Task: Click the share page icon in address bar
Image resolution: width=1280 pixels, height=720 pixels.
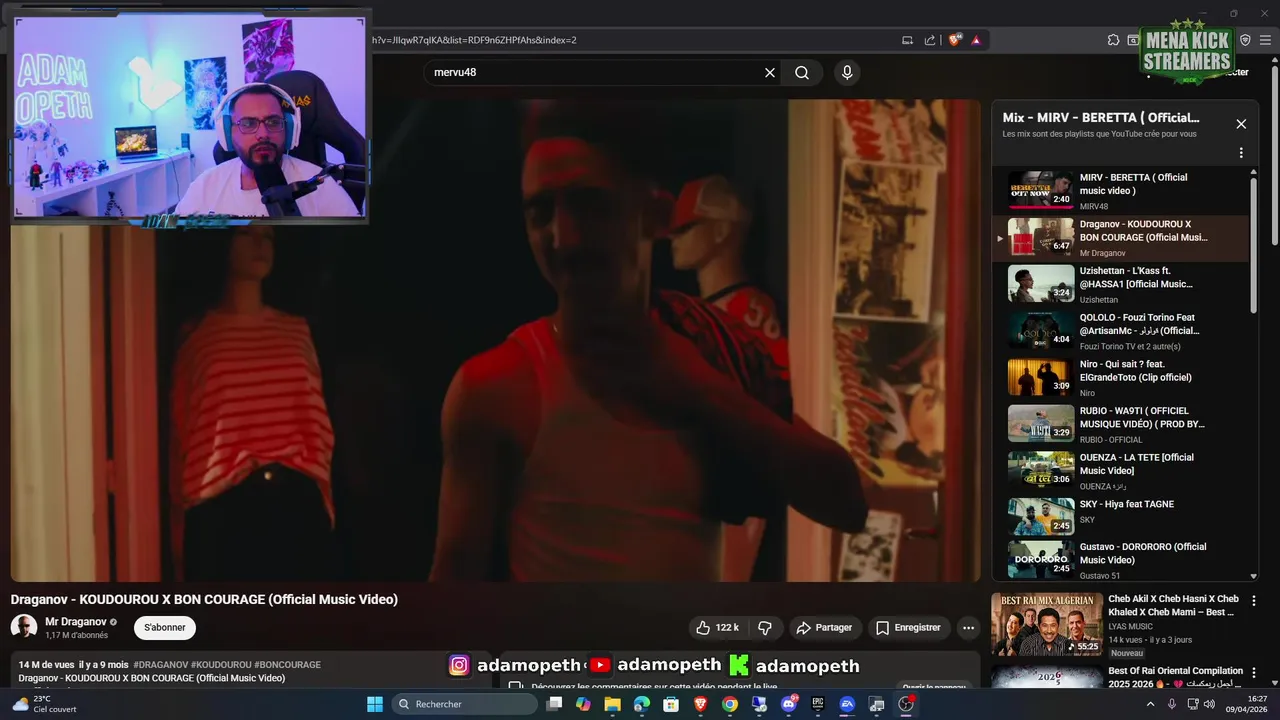Action: coord(930,40)
